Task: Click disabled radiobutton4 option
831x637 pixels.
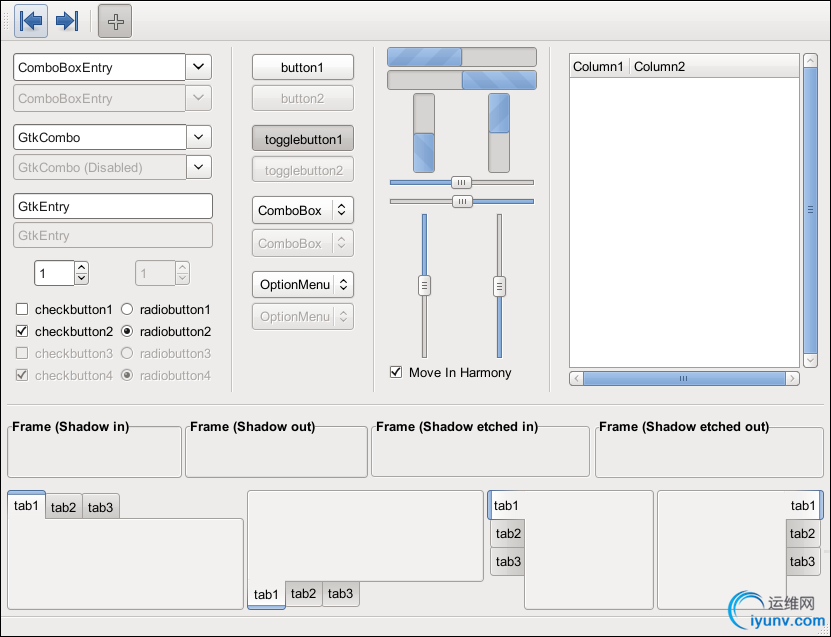Action: coord(127,375)
